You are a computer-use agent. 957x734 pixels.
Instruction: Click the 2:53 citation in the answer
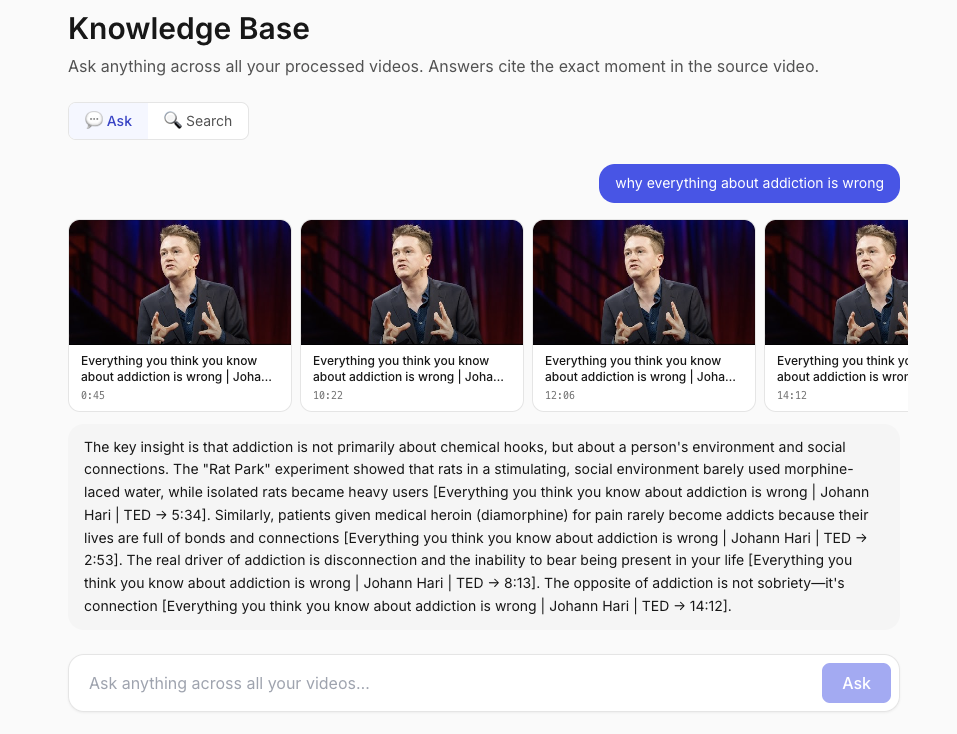[101, 560]
